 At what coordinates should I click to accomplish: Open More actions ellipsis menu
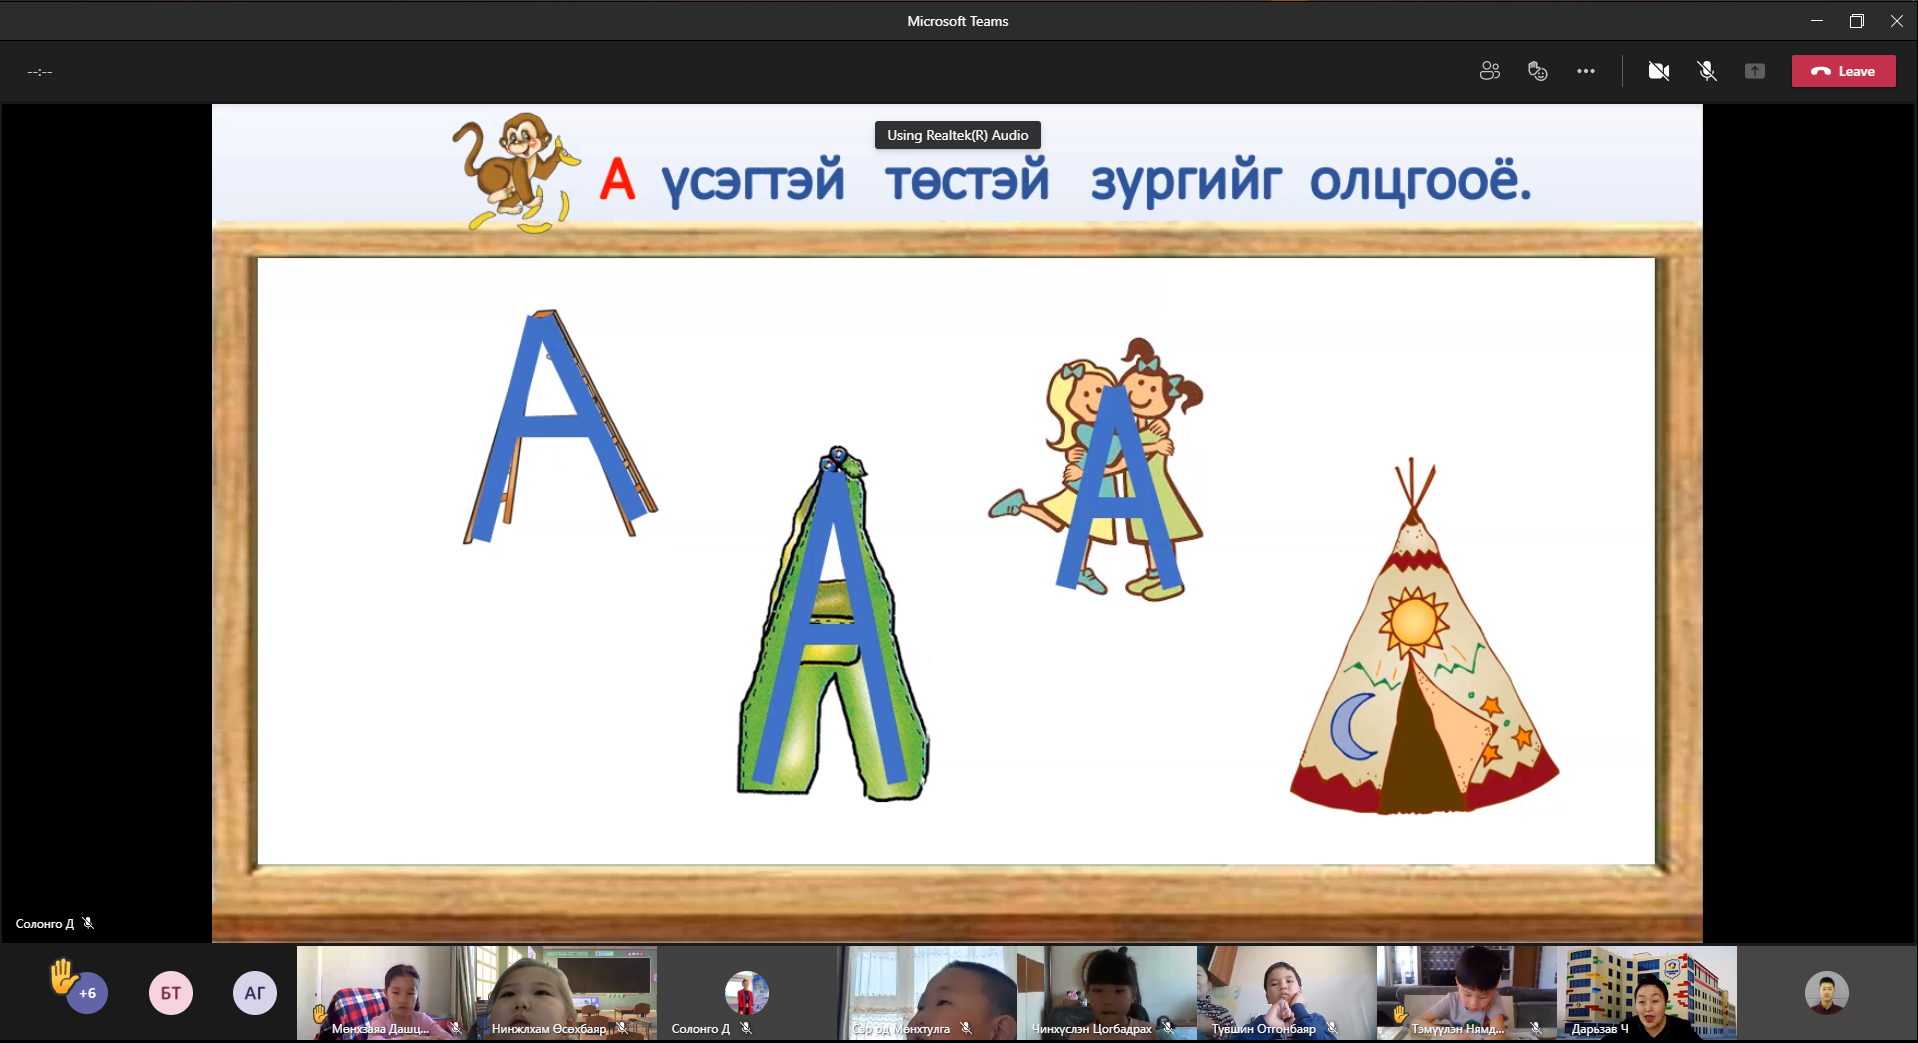[1586, 71]
